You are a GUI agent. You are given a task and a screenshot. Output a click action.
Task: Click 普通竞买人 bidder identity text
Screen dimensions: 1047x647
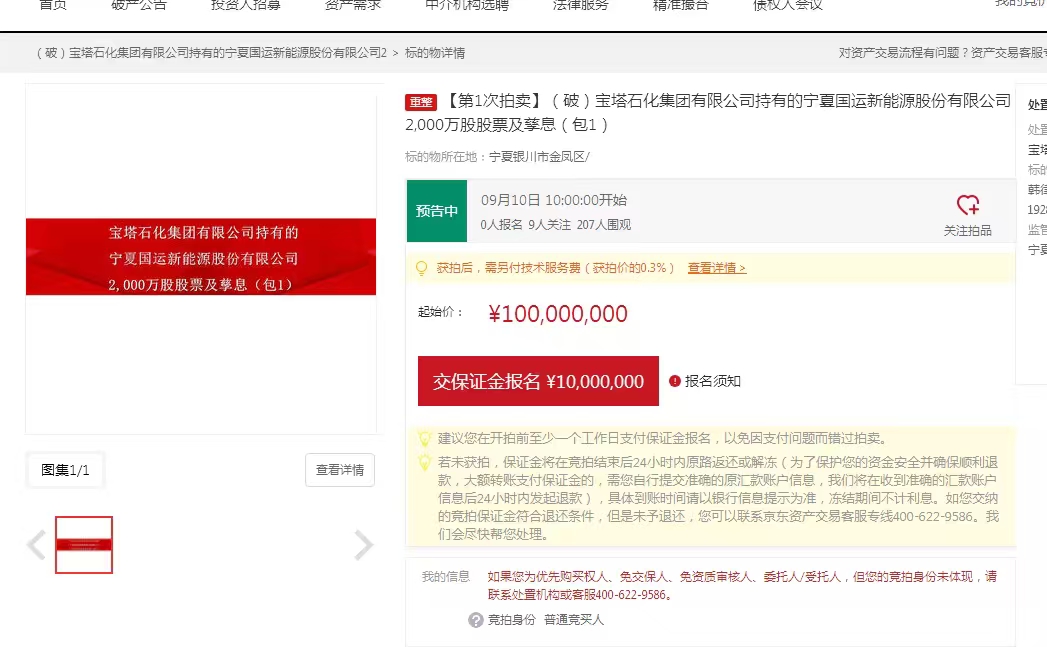coord(574,620)
